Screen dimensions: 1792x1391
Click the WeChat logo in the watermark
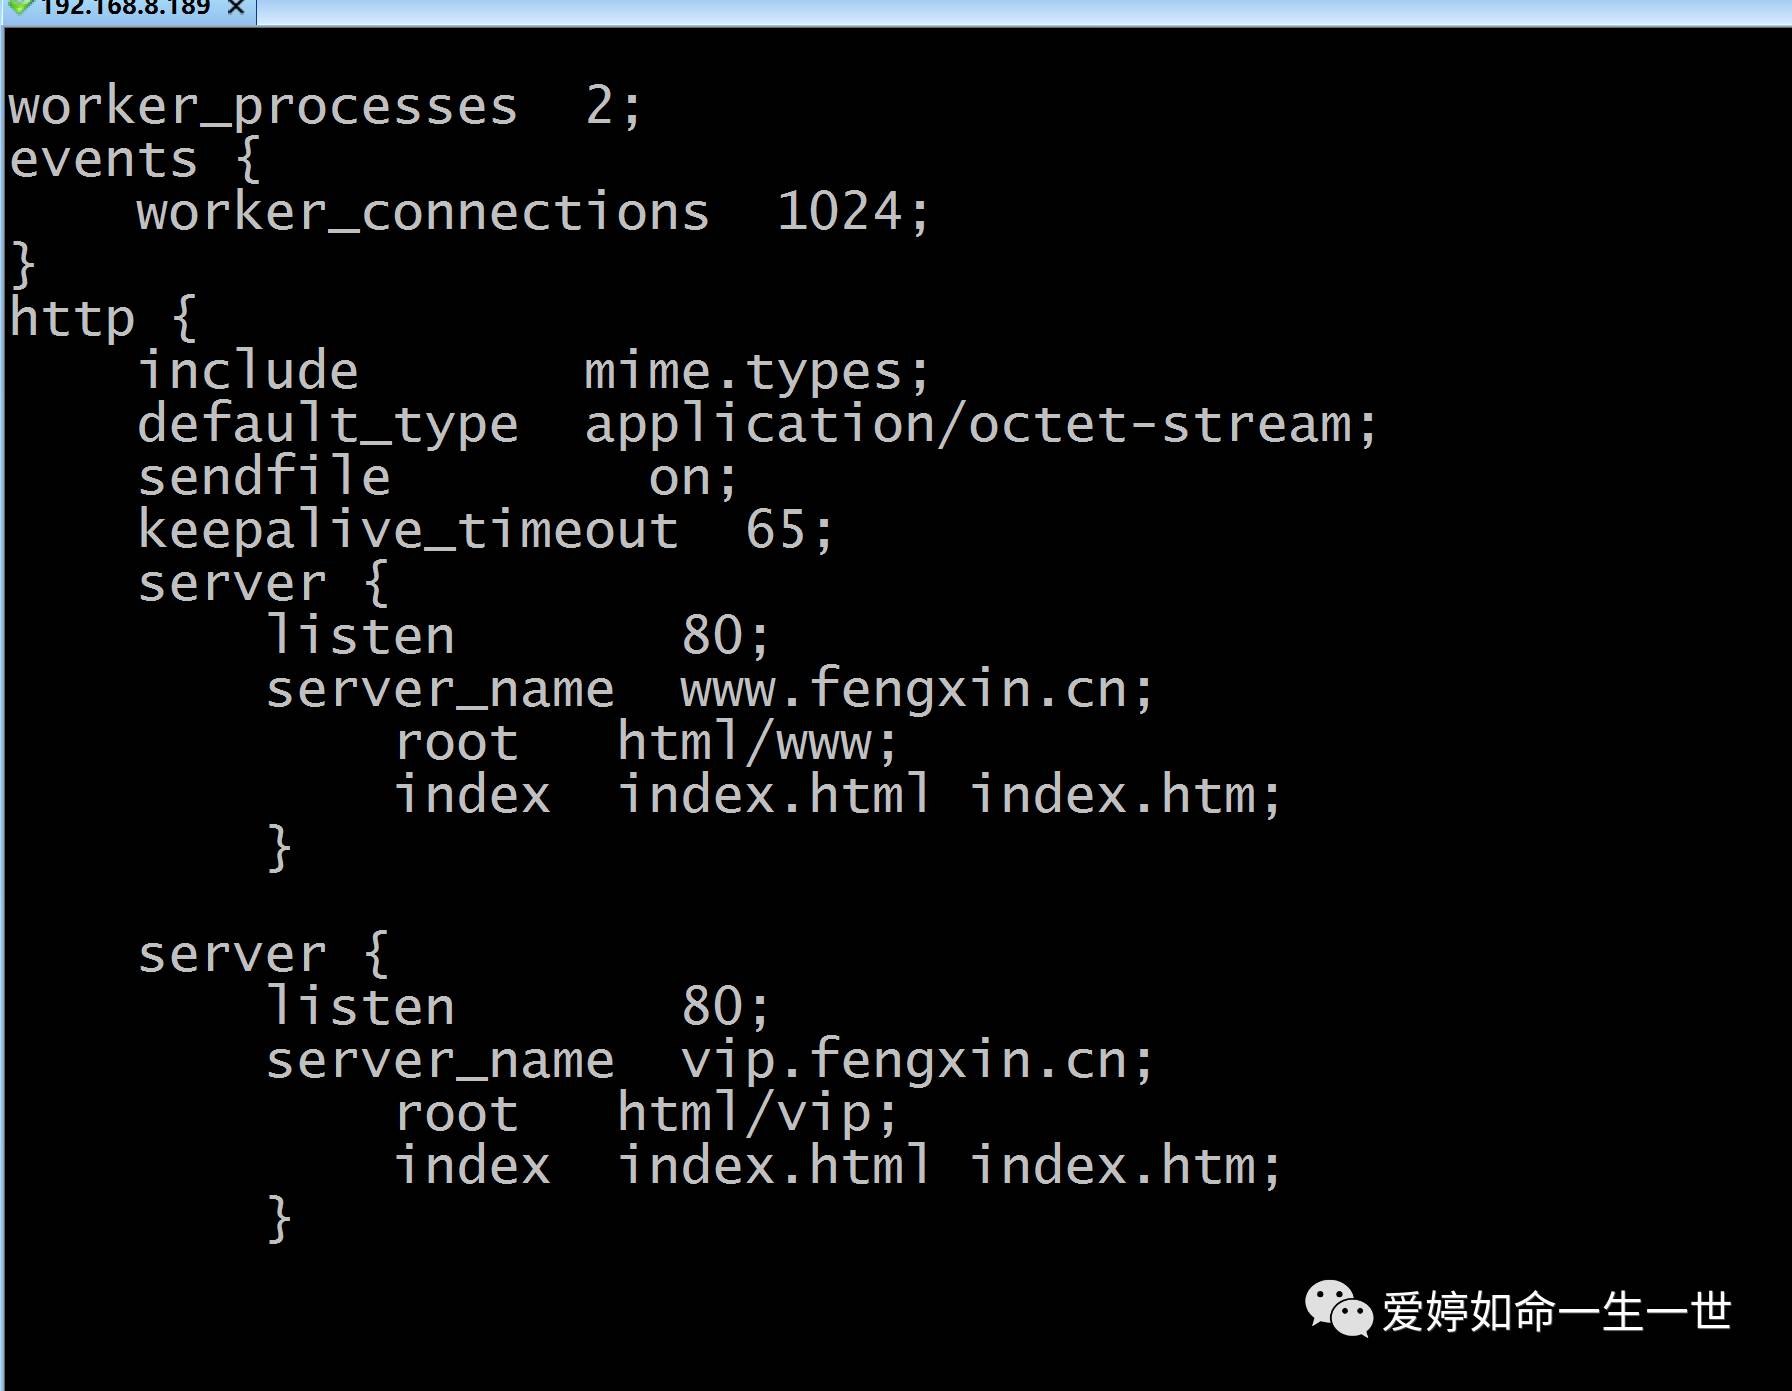1338,1309
